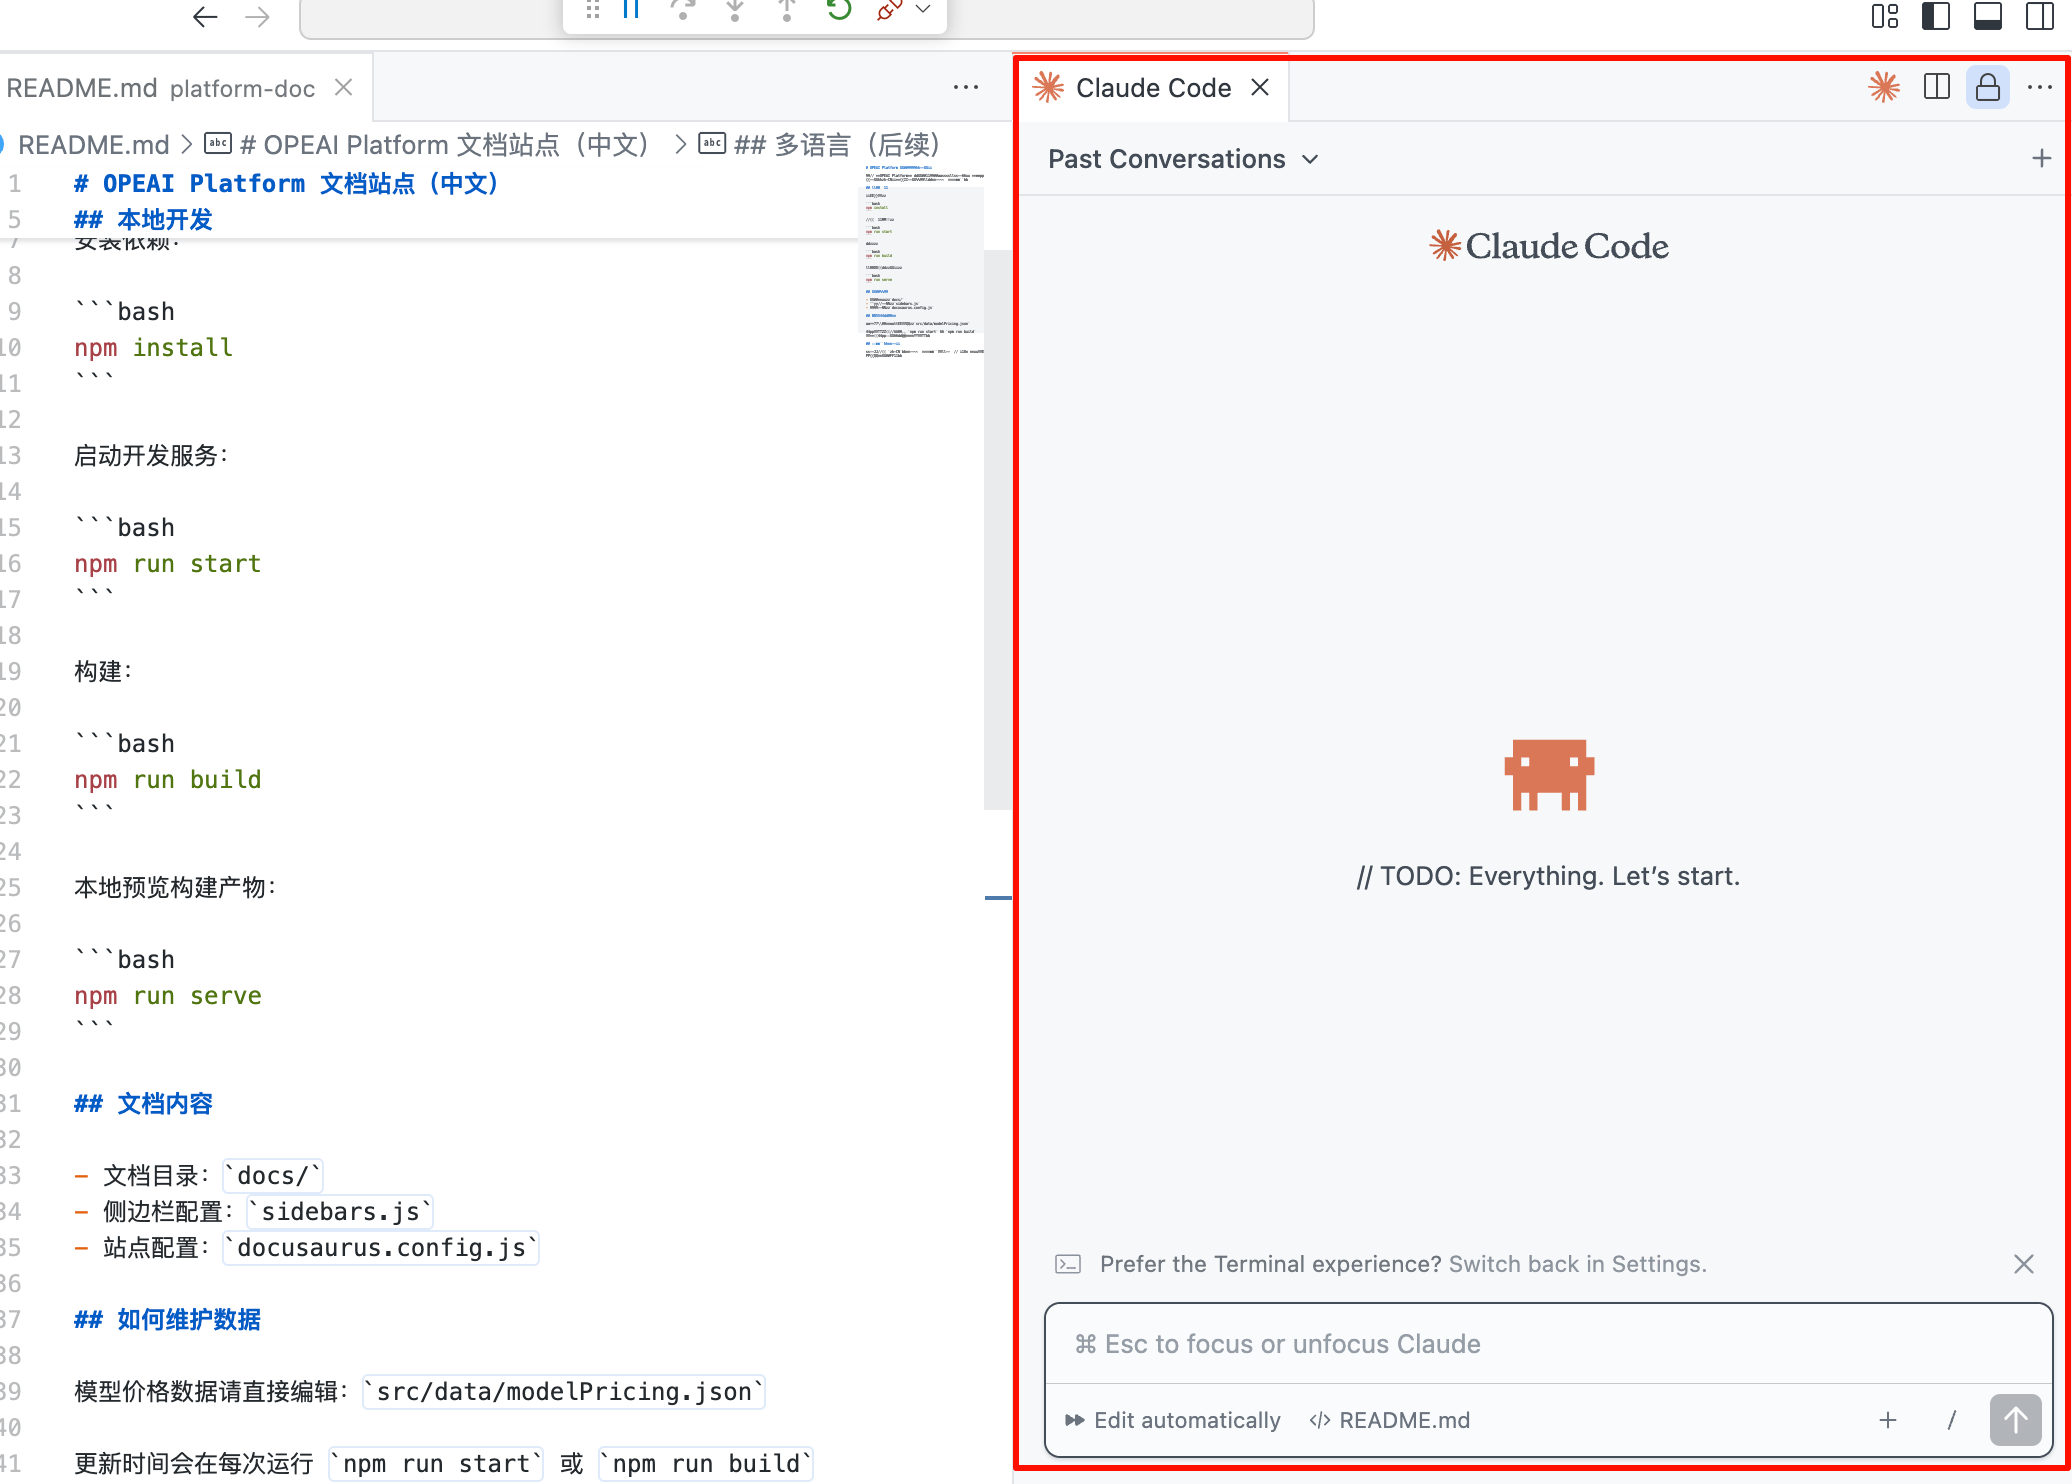Click the step into icon in debug toolbar

coord(735,12)
